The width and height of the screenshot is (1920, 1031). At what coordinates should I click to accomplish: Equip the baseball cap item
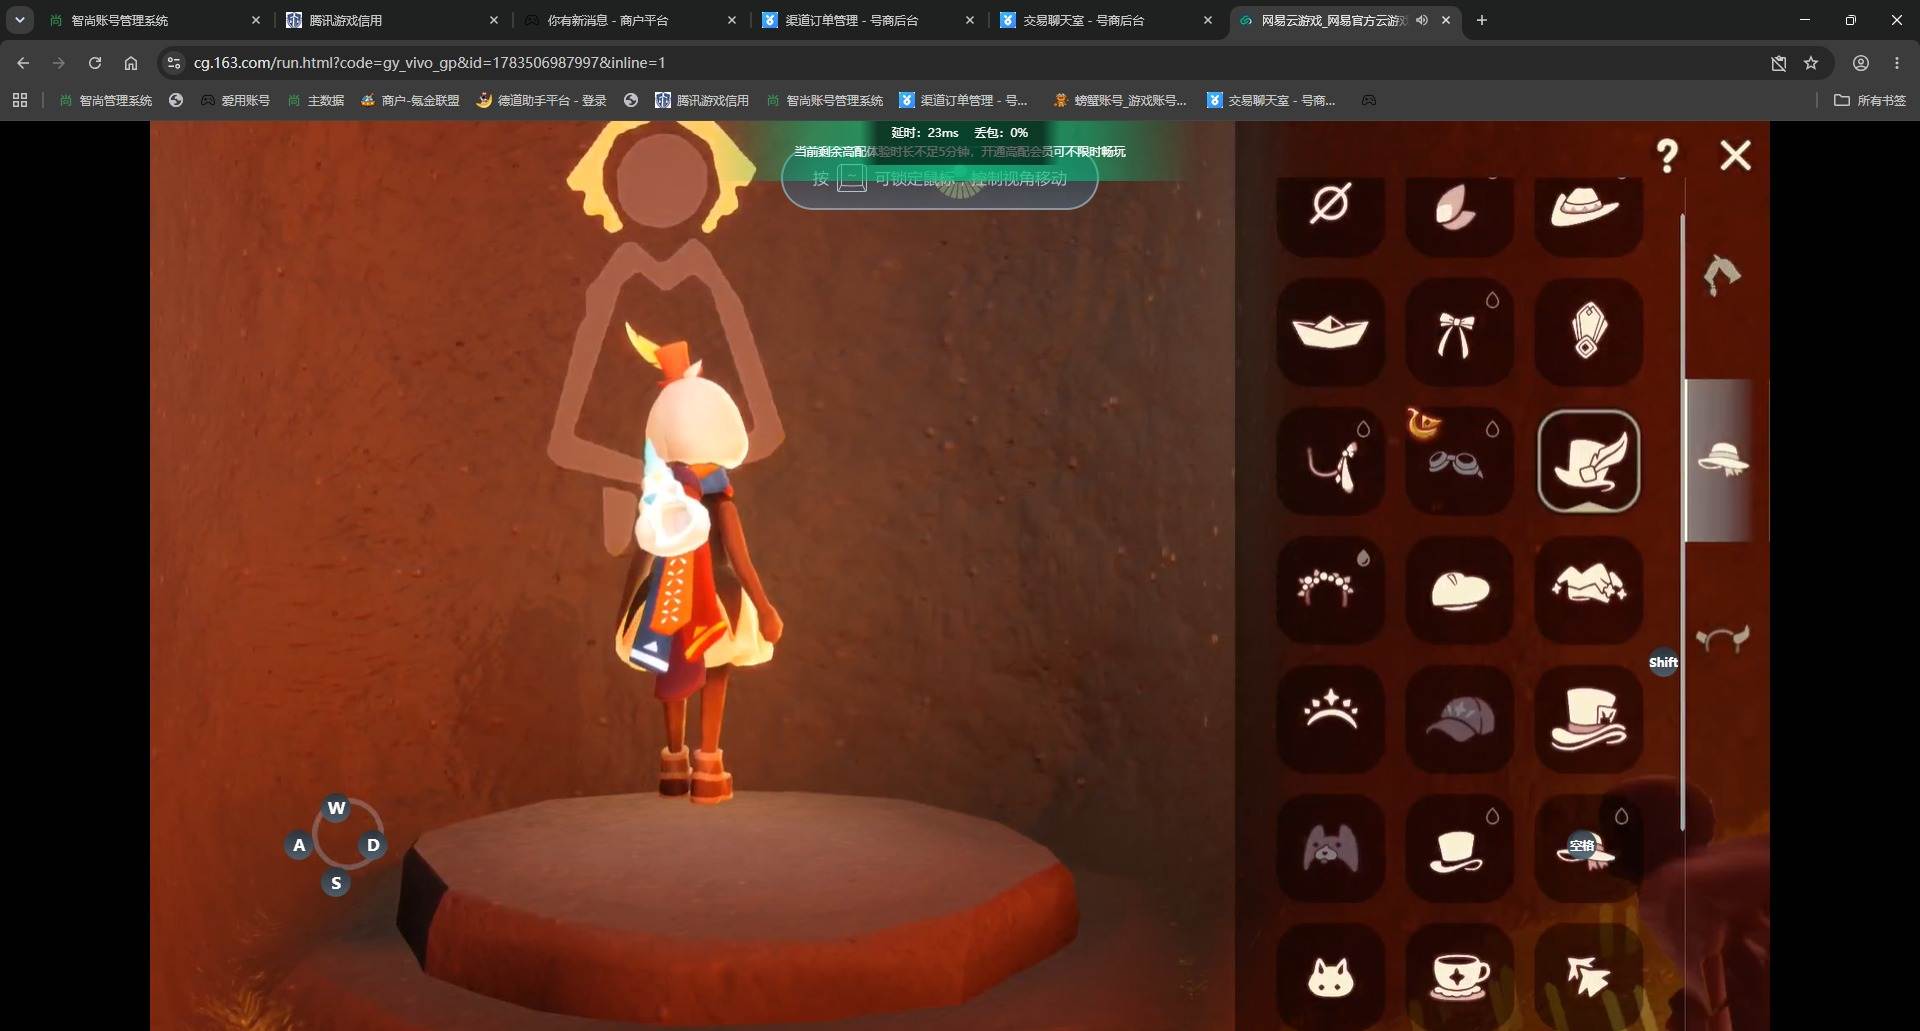tap(1458, 719)
